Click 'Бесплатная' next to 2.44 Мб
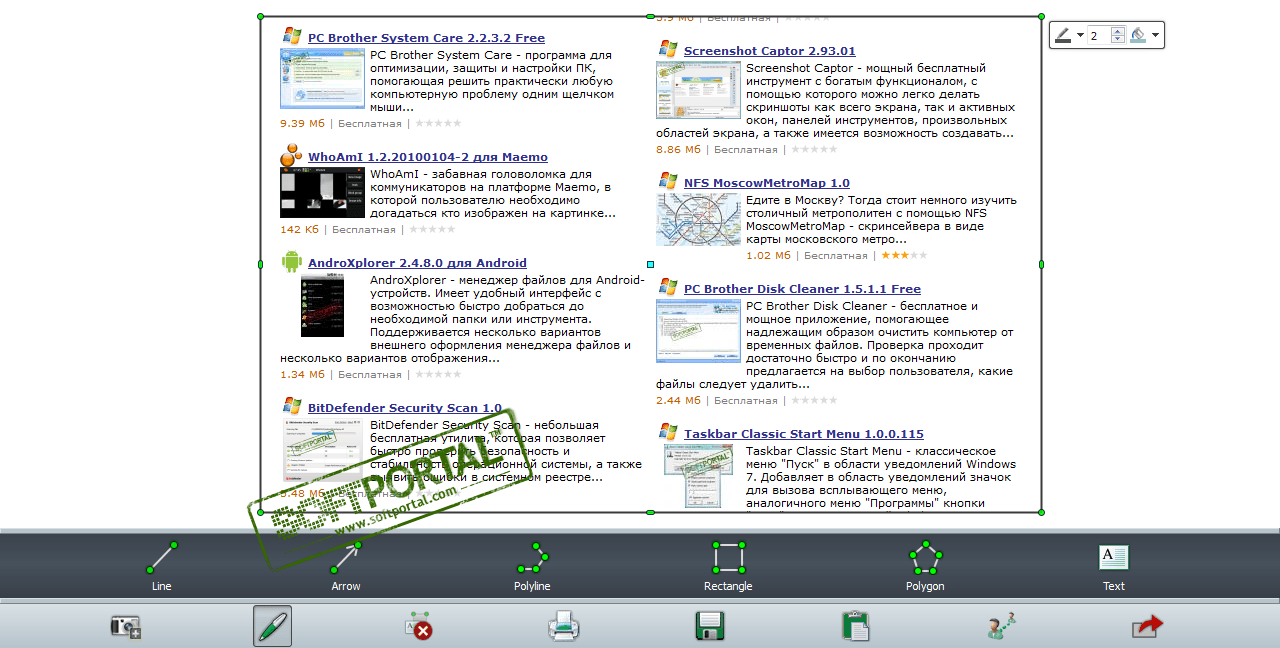 [746, 401]
